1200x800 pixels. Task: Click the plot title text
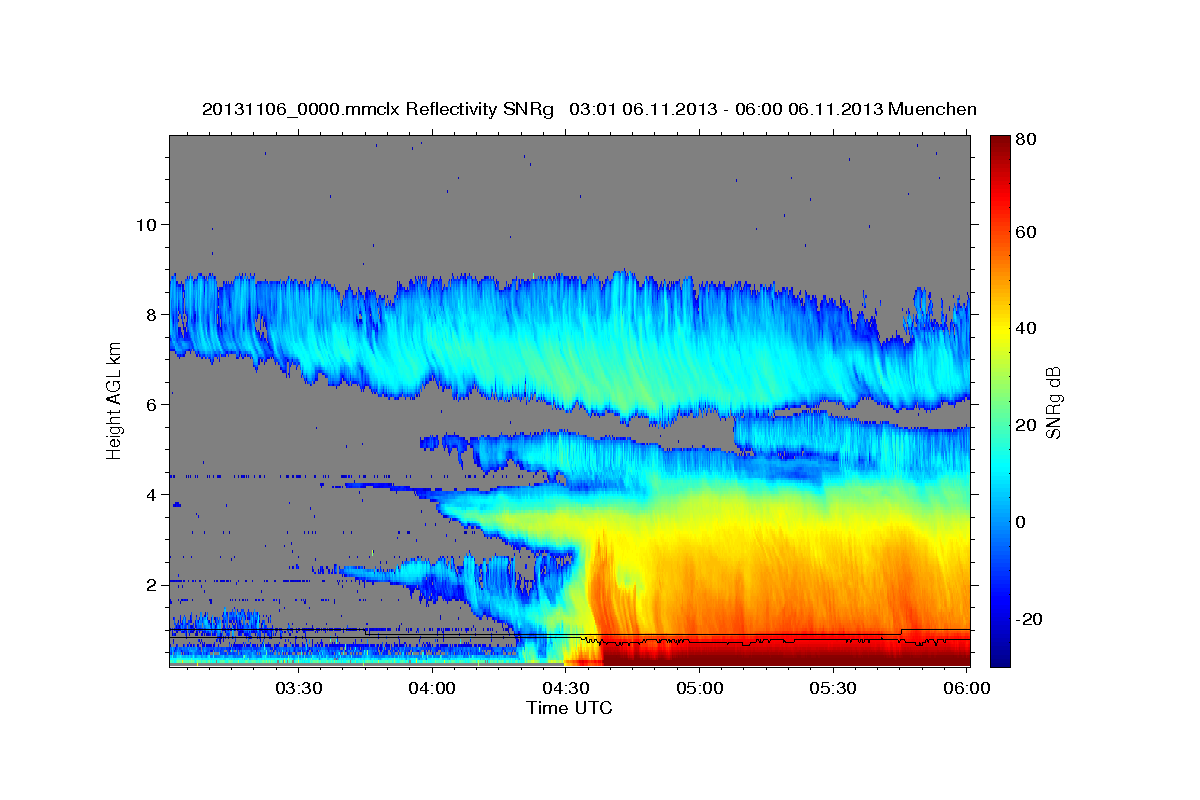point(589,109)
